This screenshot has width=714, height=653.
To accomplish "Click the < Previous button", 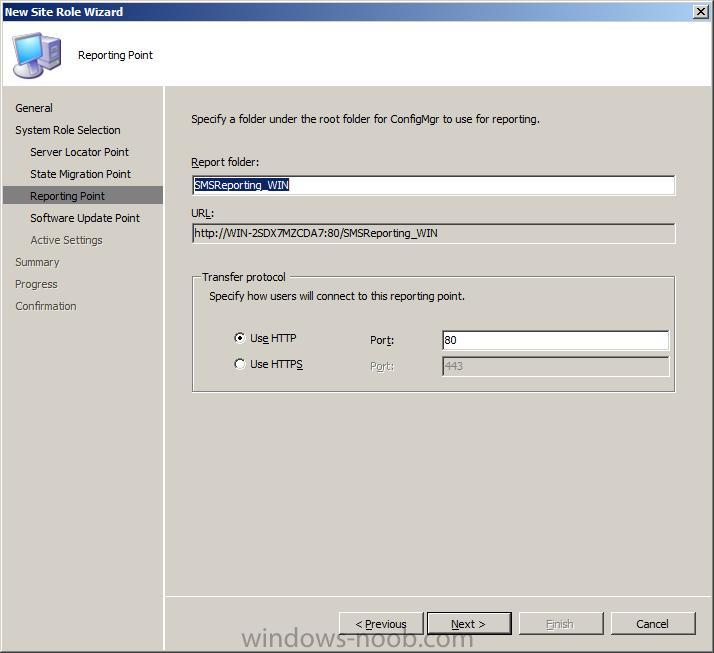I will point(381,623).
